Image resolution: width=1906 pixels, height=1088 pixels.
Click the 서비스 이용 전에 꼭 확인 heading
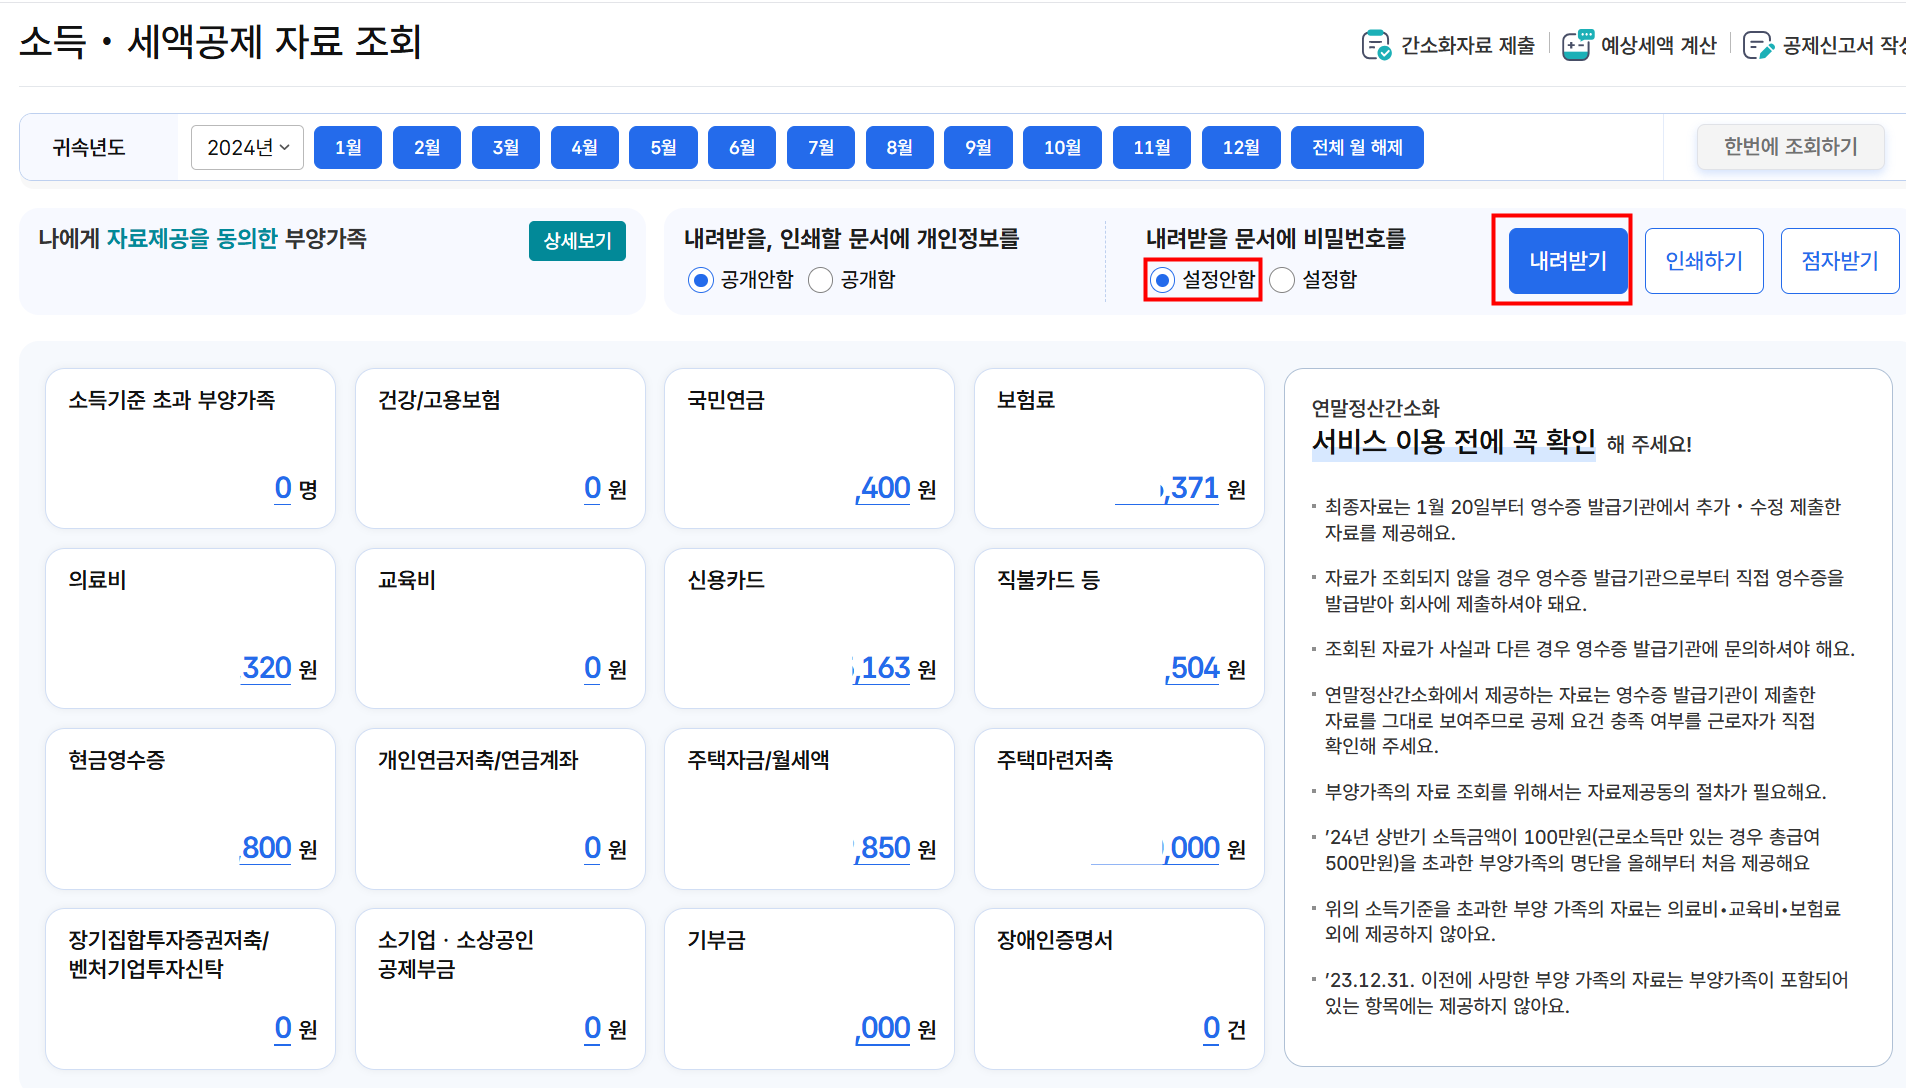pos(1453,442)
